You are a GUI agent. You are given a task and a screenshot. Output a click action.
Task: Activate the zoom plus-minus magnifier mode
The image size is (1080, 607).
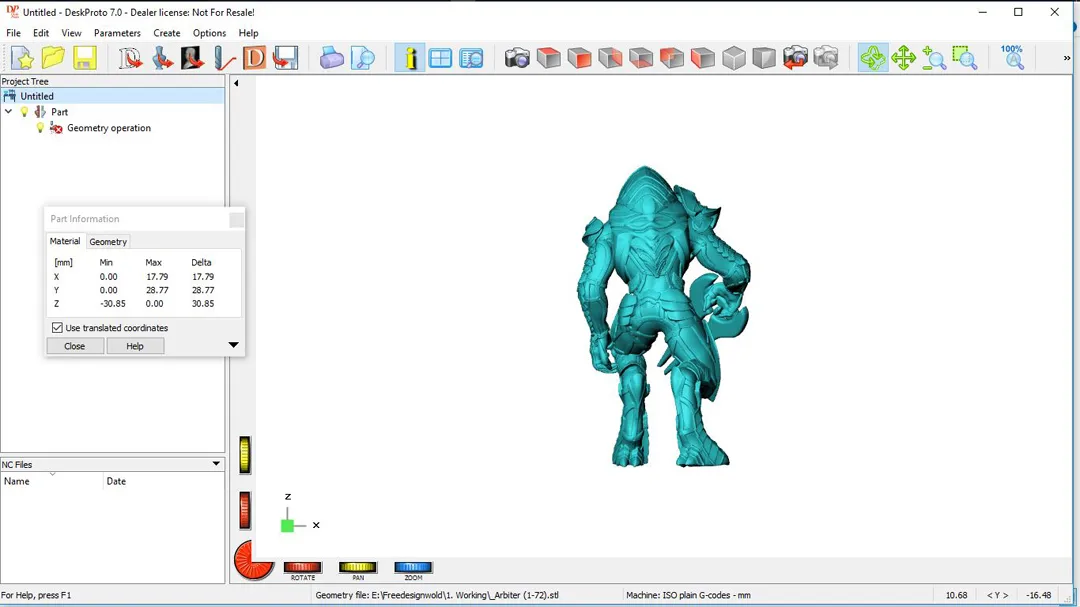(x=934, y=58)
